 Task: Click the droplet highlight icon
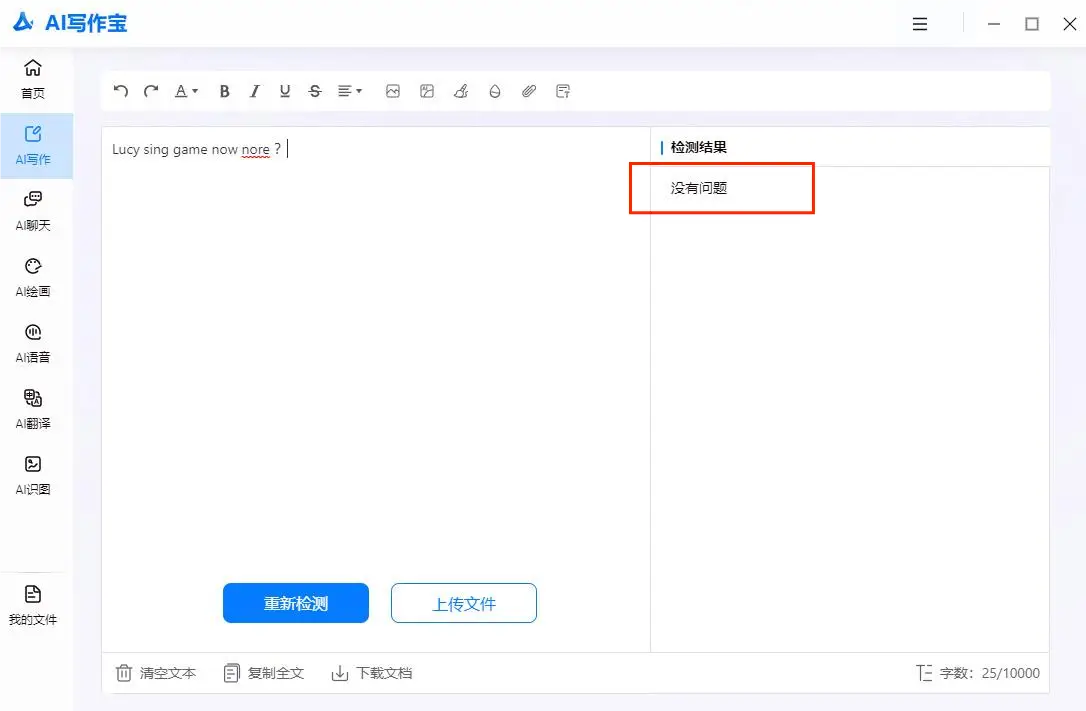click(x=495, y=91)
